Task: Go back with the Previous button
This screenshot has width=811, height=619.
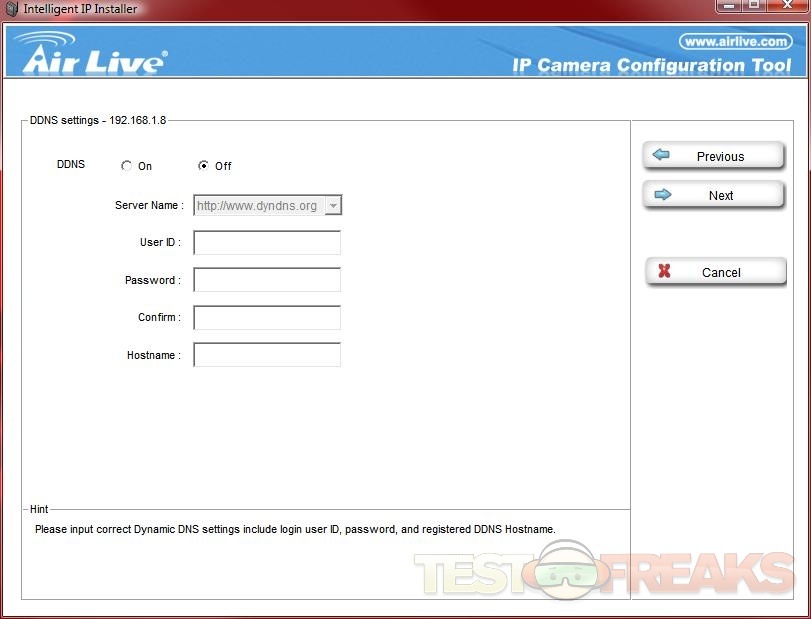Action: tap(713, 157)
